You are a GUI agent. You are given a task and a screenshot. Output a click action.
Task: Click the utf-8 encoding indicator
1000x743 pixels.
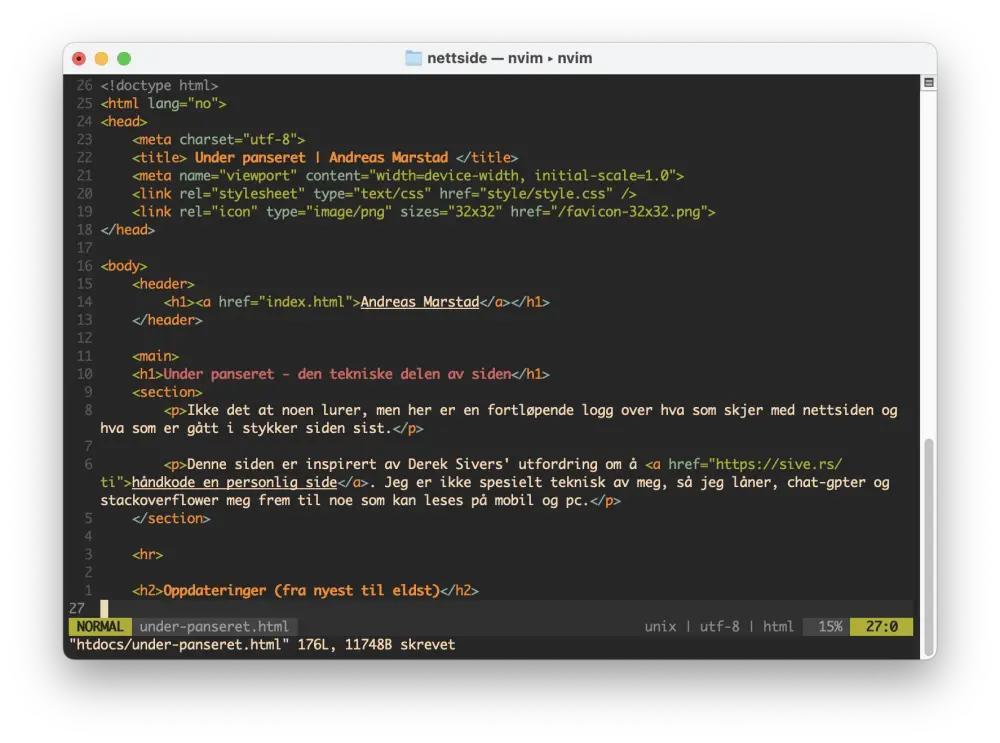pyautogui.click(x=719, y=626)
